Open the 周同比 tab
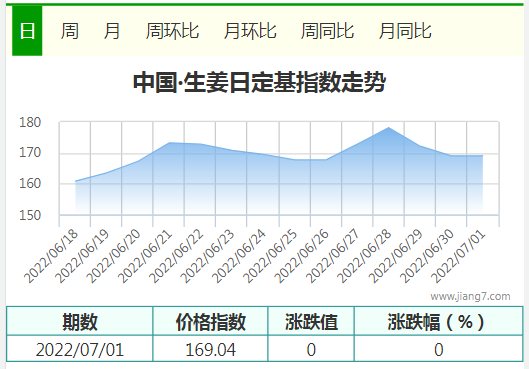 (x=327, y=31)
